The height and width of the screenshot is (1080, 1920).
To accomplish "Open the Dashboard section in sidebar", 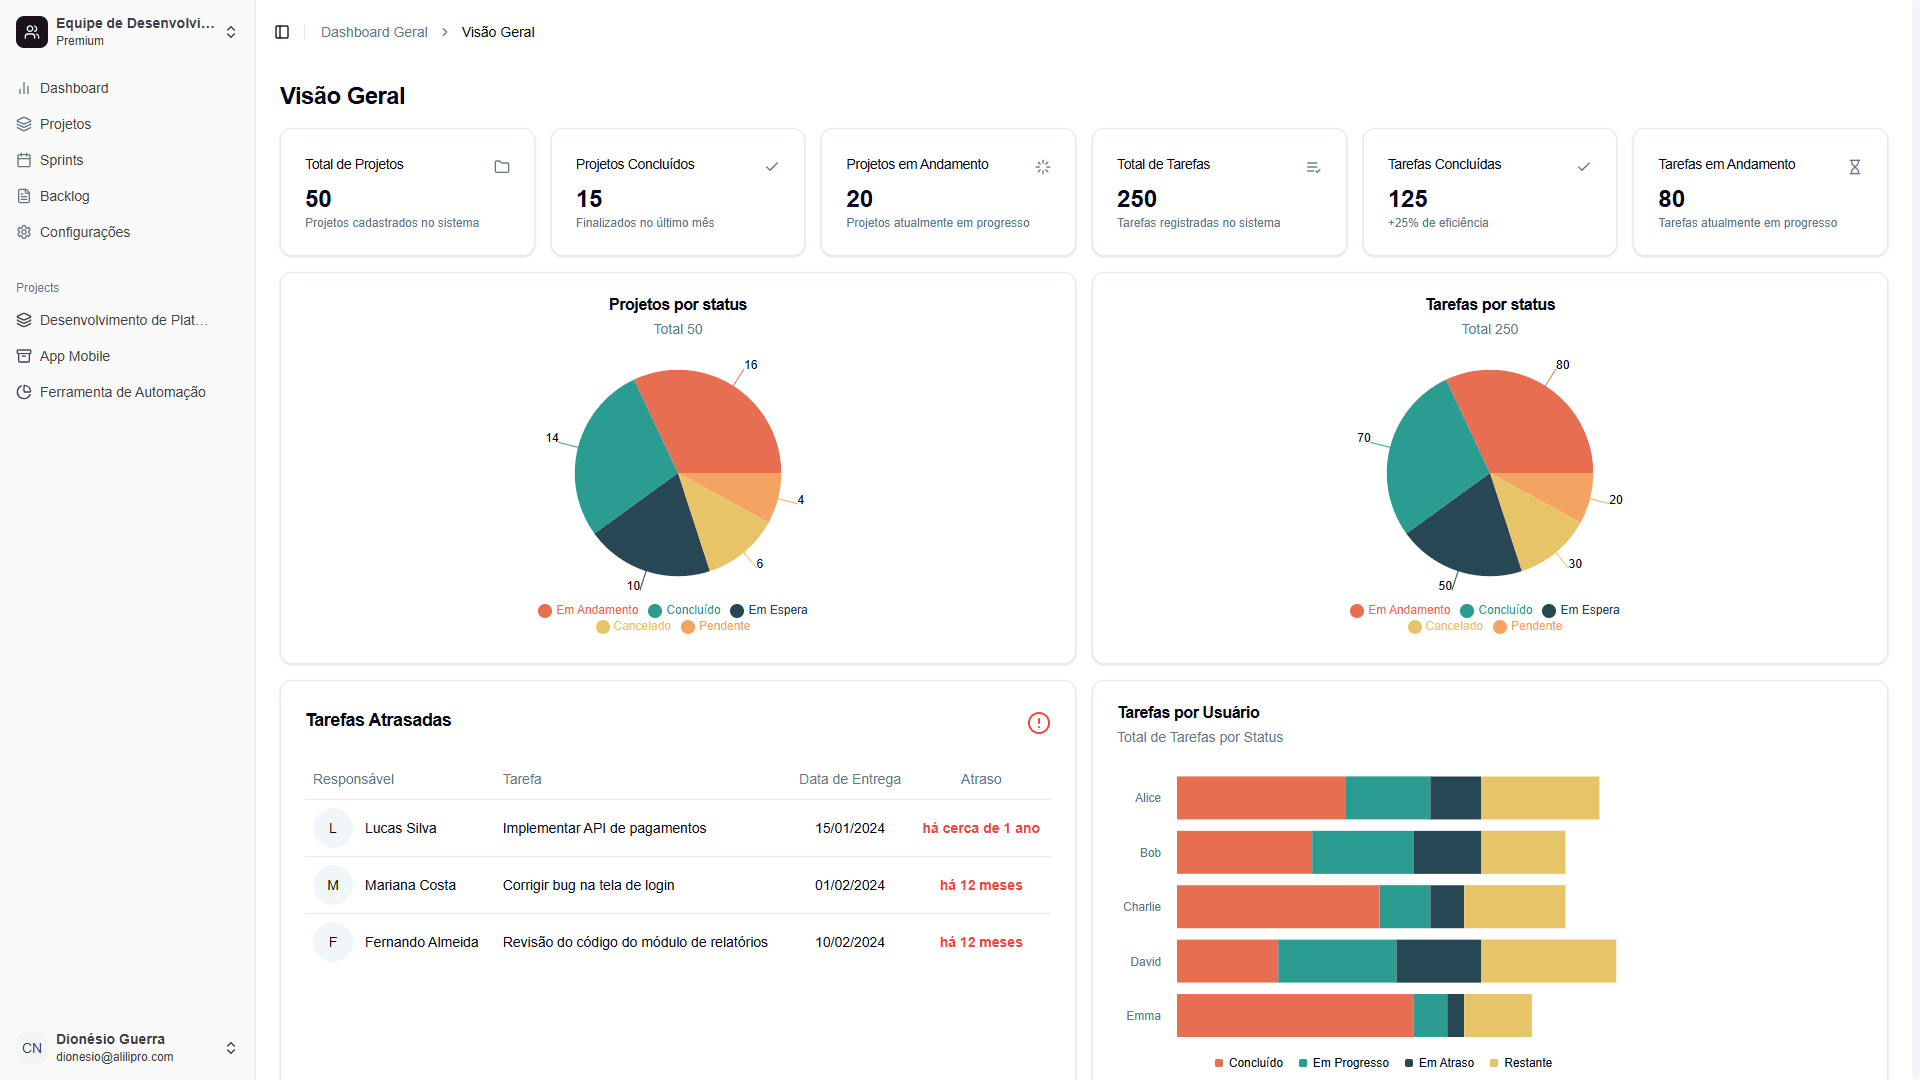I will (x=73, y=88).
